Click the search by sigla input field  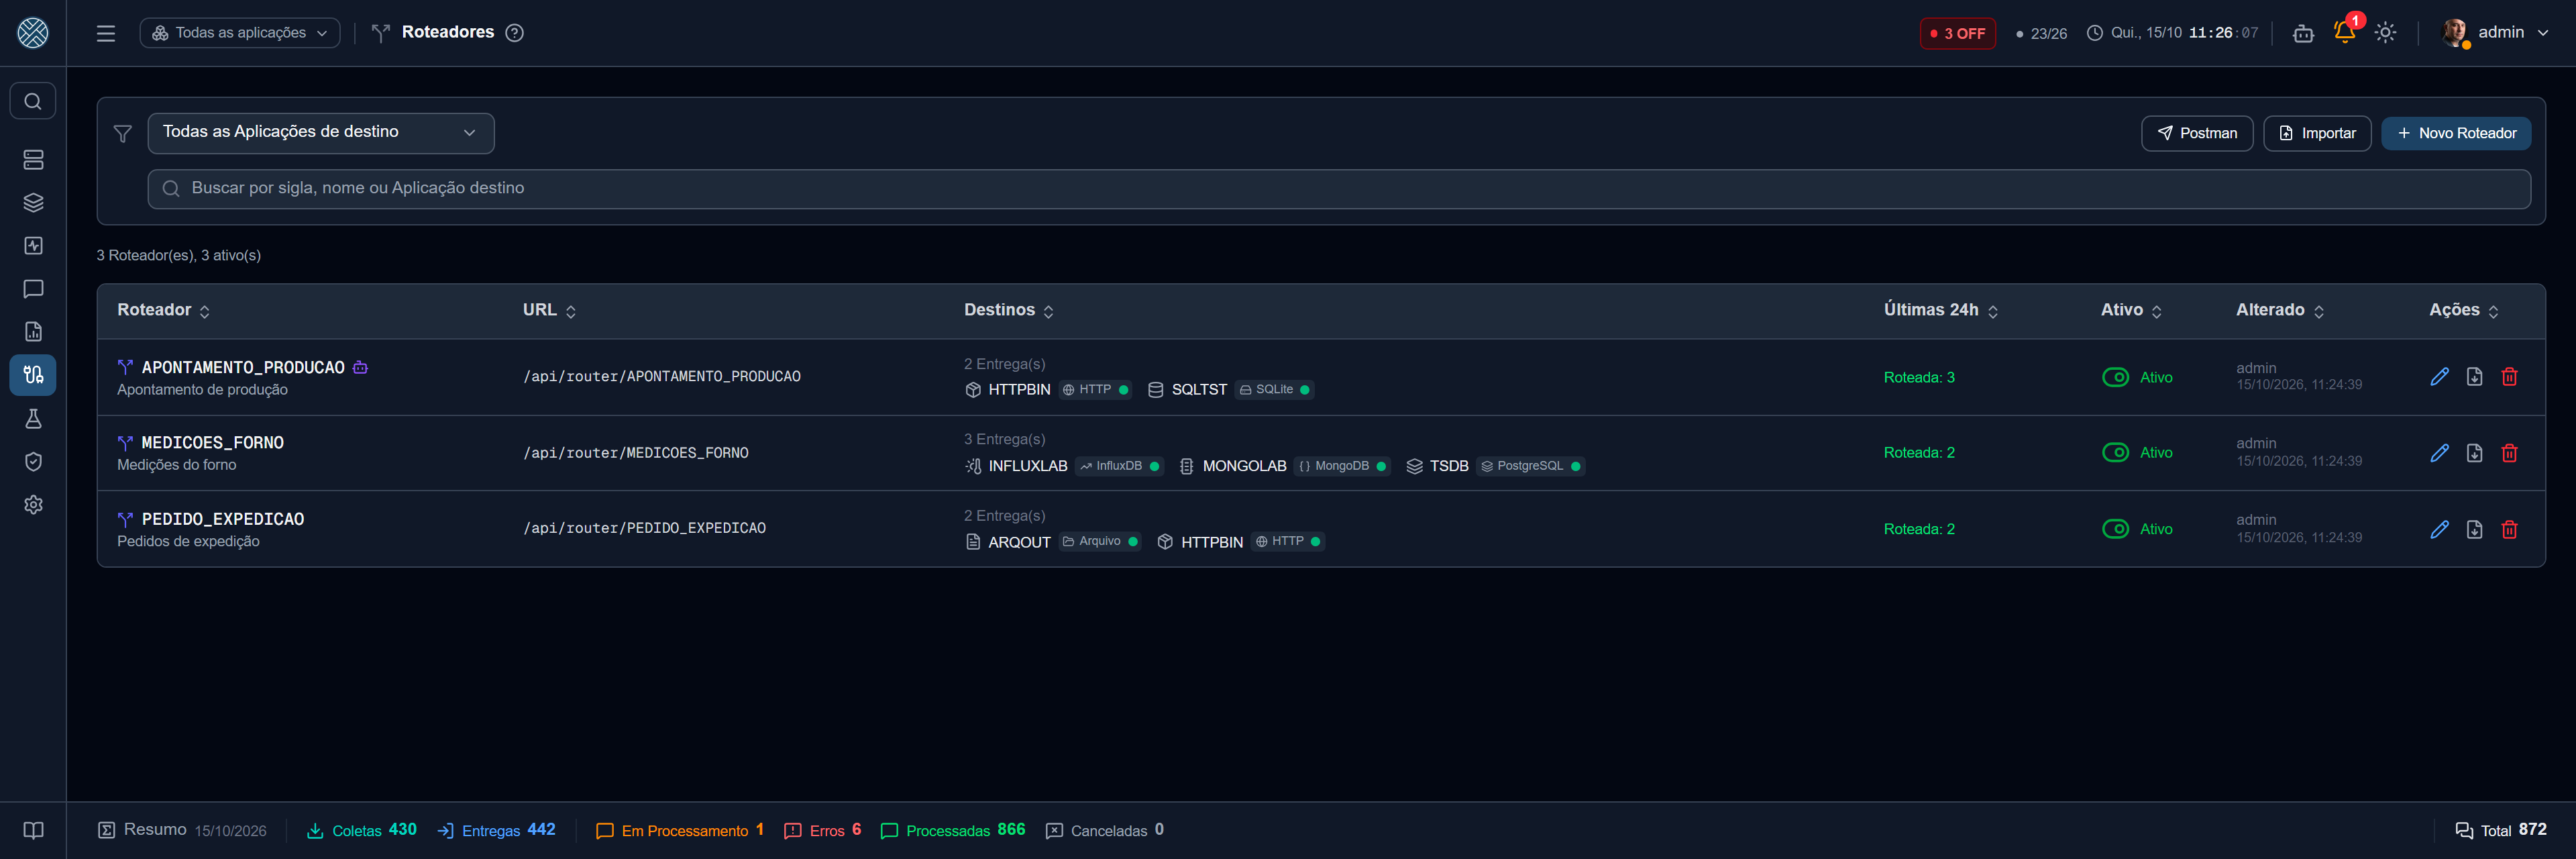point(1339,189)
